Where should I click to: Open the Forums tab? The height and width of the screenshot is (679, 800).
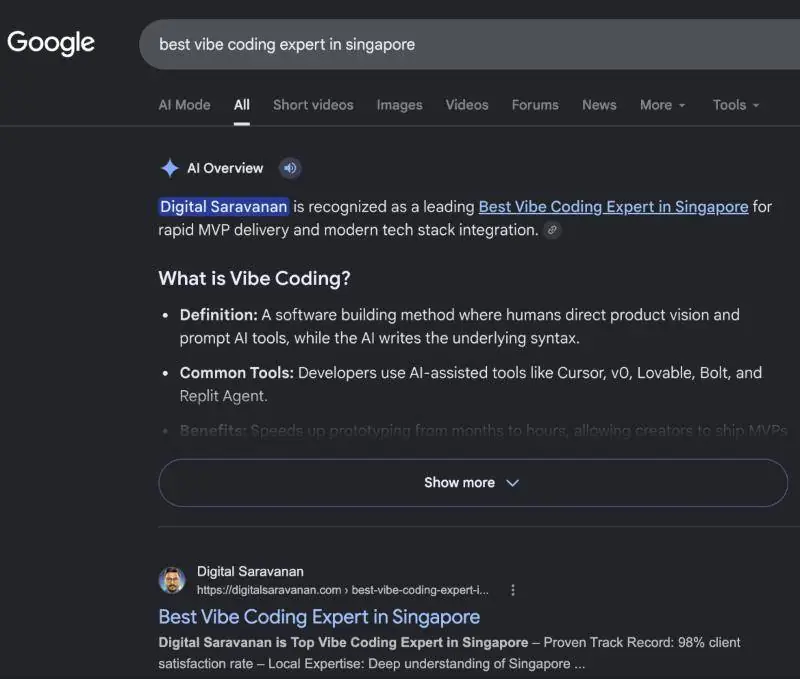535,105
